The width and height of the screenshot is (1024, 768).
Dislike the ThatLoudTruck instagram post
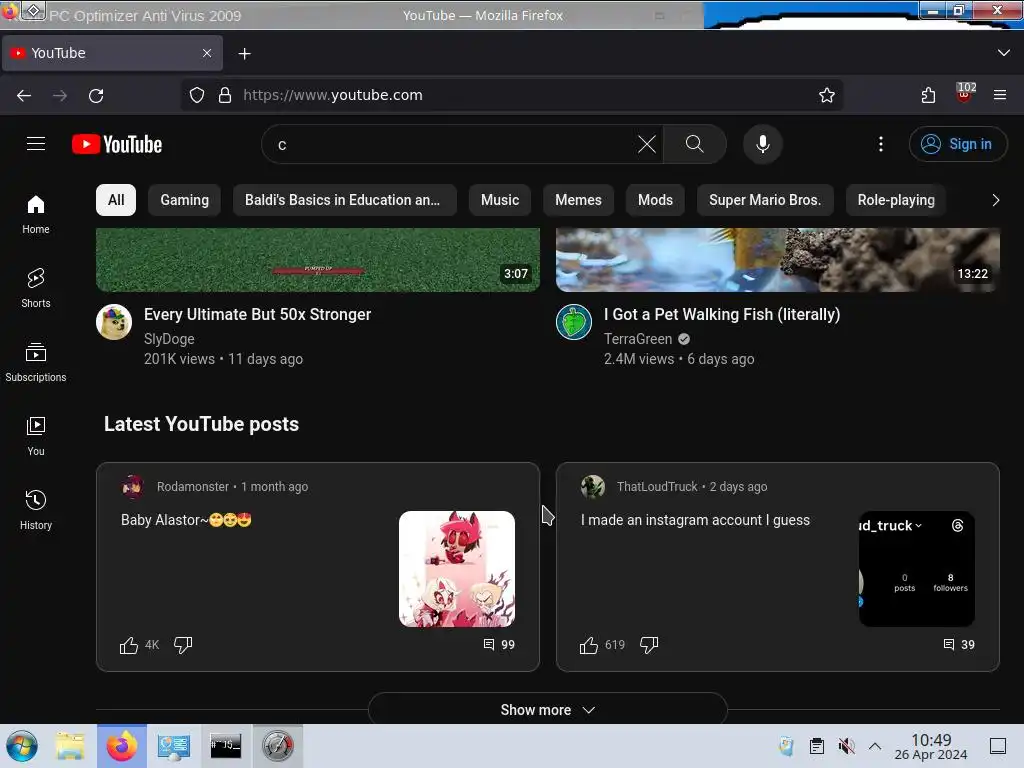pyautogui.click(x=649, y=645)
